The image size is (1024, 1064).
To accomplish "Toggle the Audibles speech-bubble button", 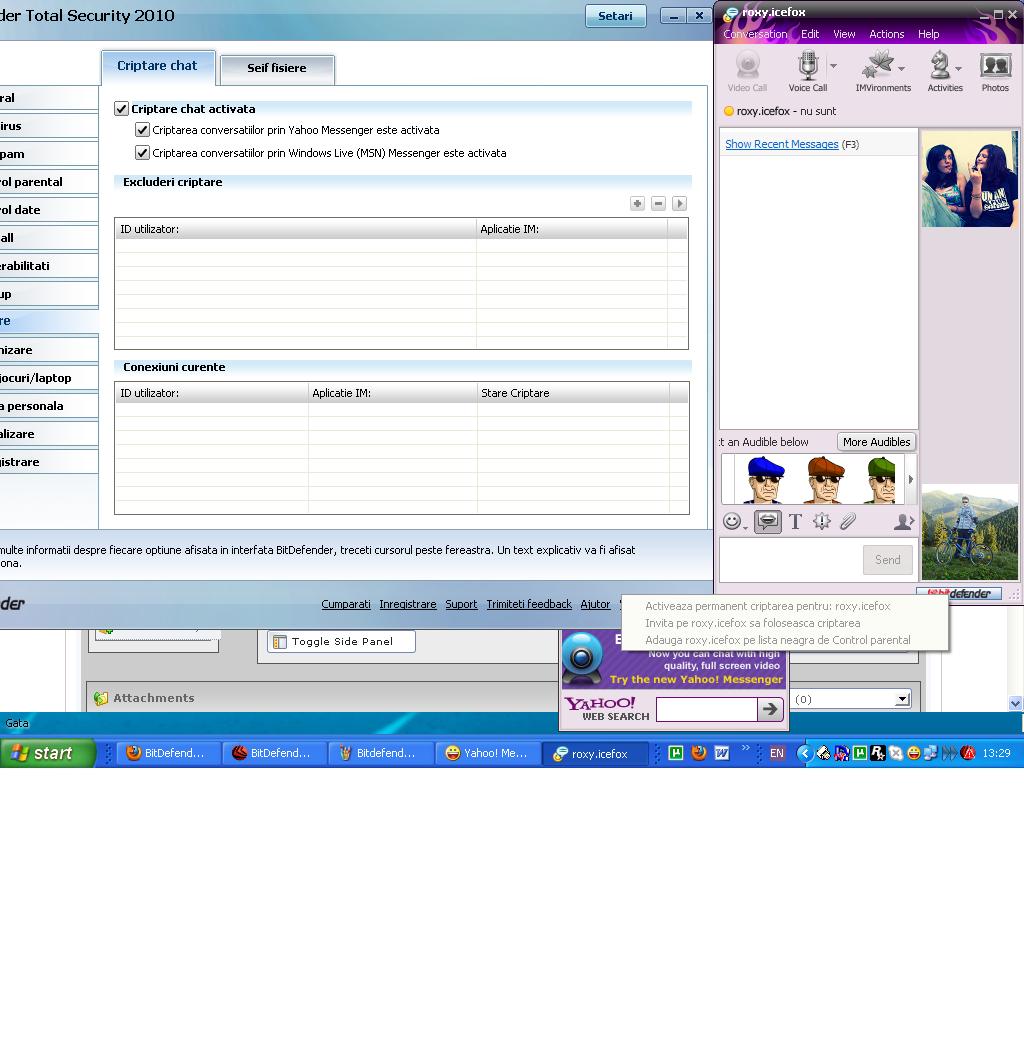I will tap(767, 521).
